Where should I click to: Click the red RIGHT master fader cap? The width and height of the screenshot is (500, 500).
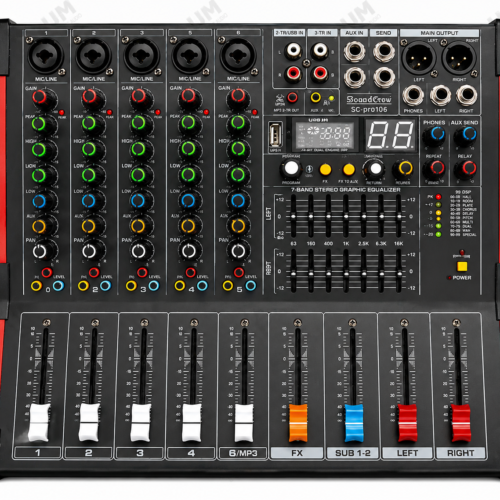[x=461, y=423]
